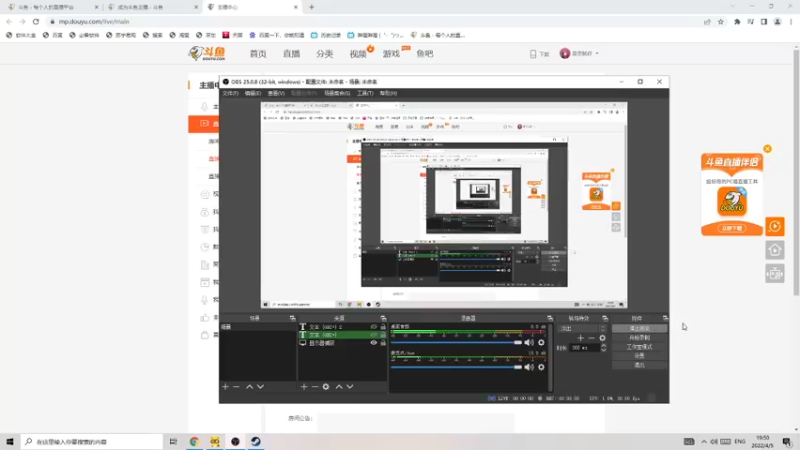This screenshot has width=800, height=450.
Task: Open Douyu categories nav link
Action: tap(324, 54)
